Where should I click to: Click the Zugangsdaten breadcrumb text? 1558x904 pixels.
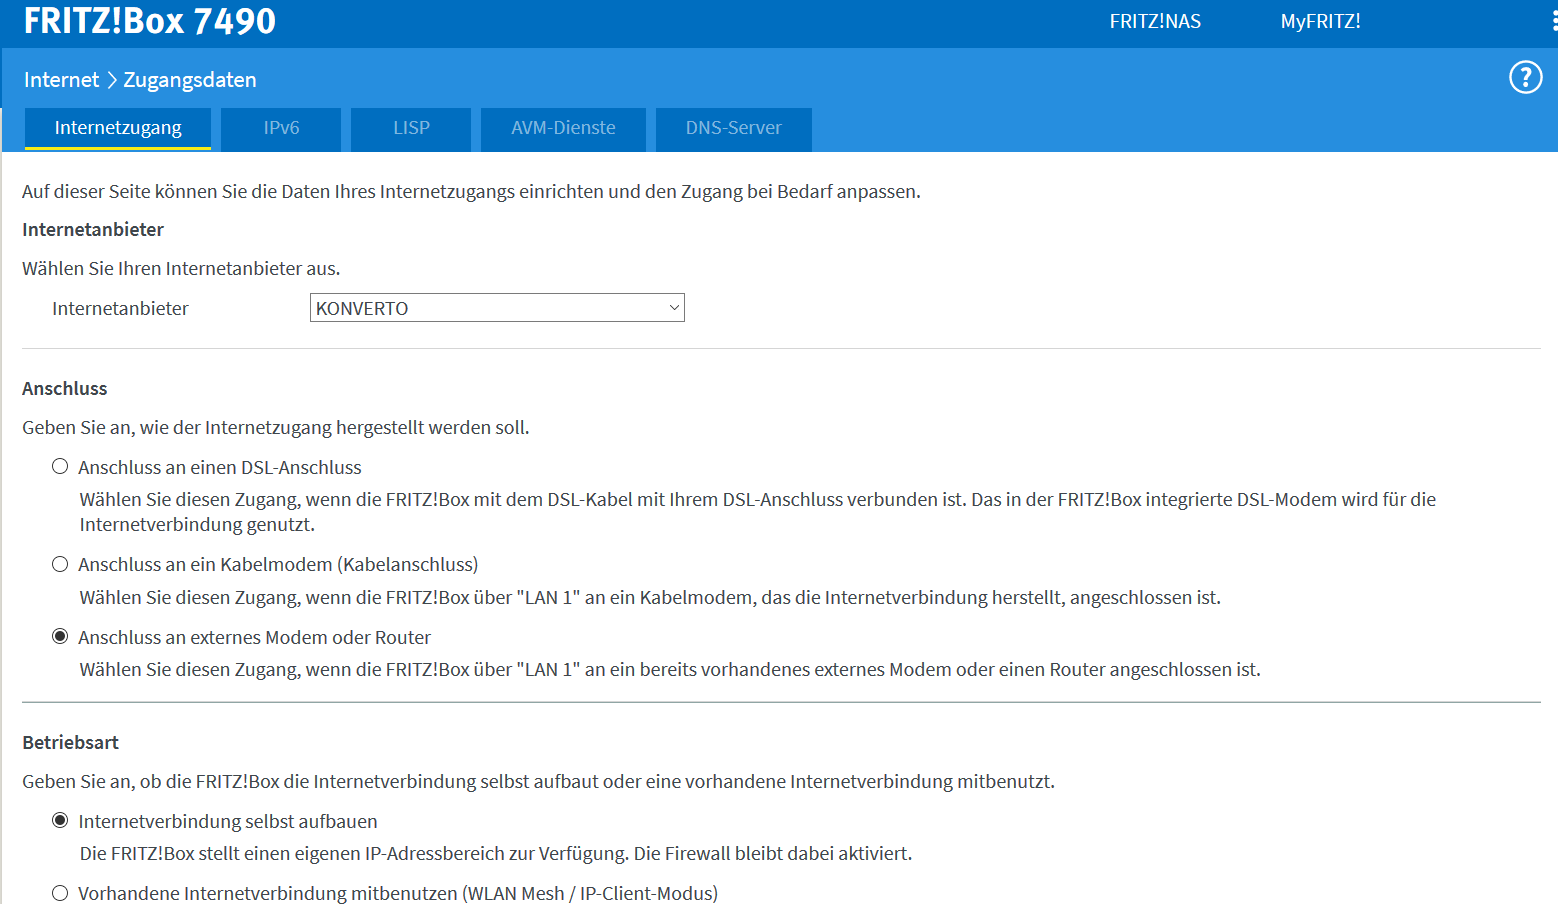[190, 80]
